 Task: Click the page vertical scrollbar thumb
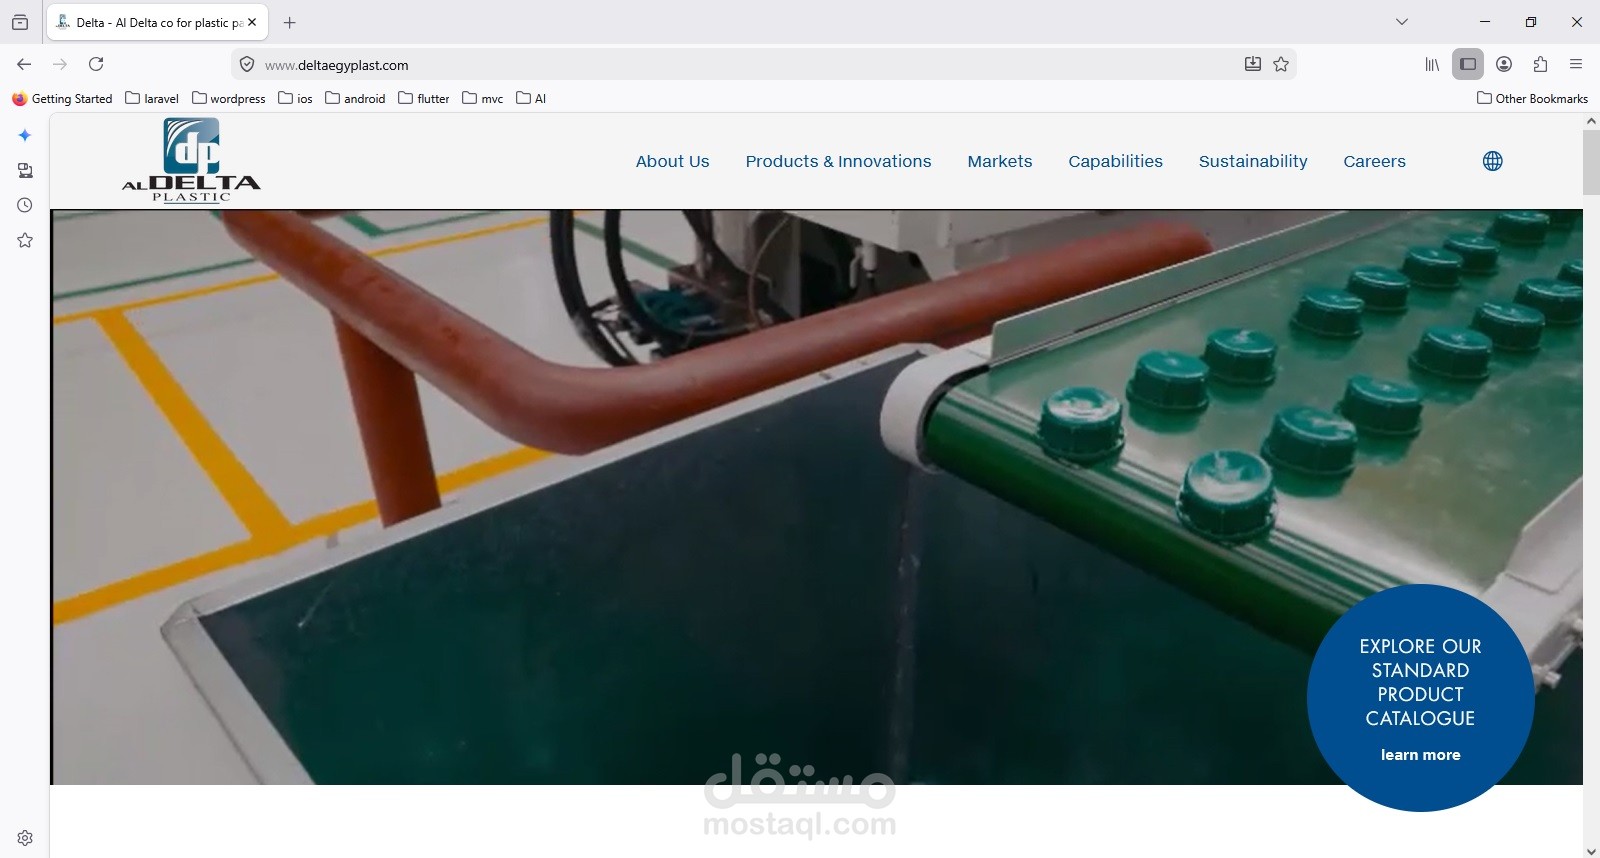[x=1591, y=162]
